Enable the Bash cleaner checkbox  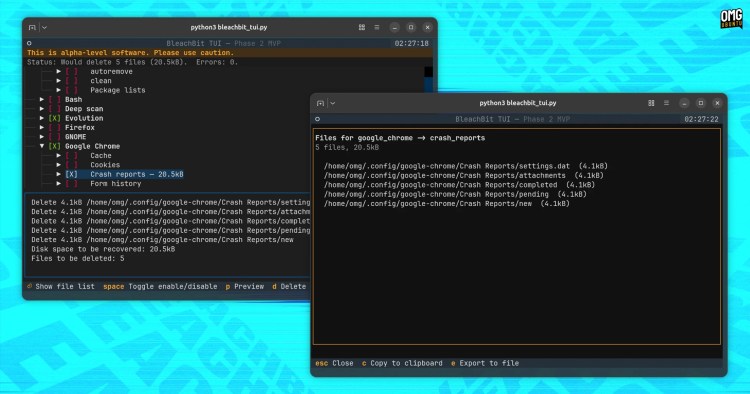(x=55, y=99)
